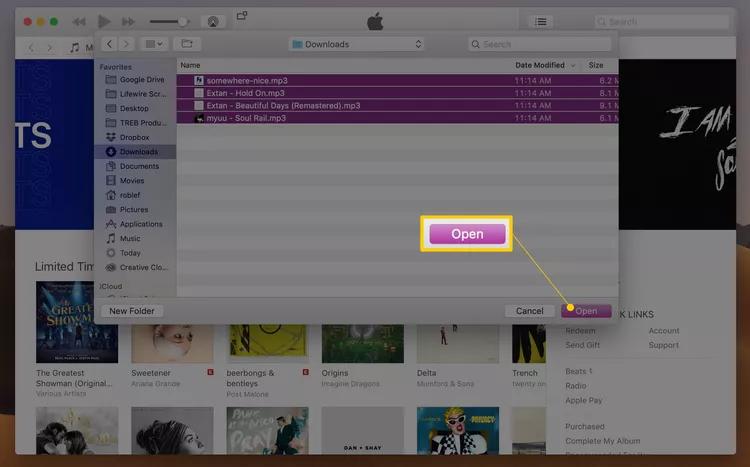Open Google Drive folder in sidebar
750x467 pixels.
point(141,80)
